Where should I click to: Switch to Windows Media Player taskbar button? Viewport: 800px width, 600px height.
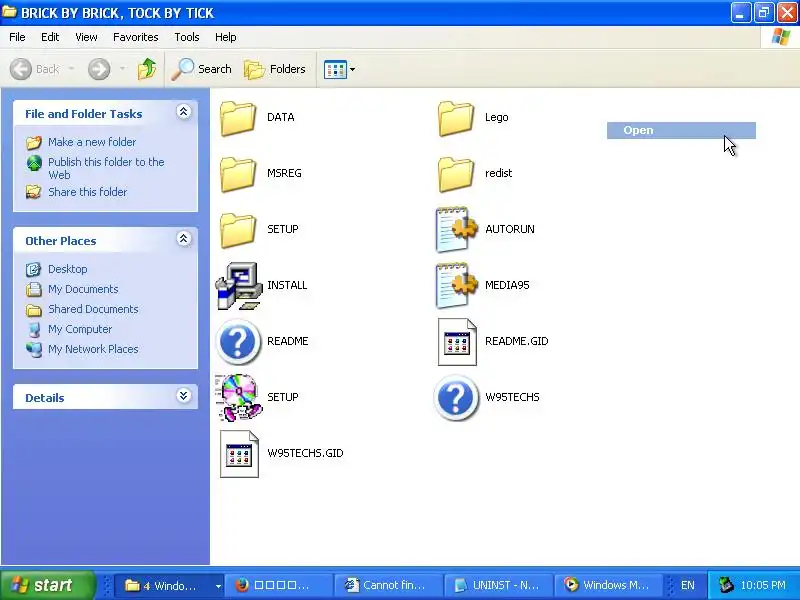[x=609, y=585]
